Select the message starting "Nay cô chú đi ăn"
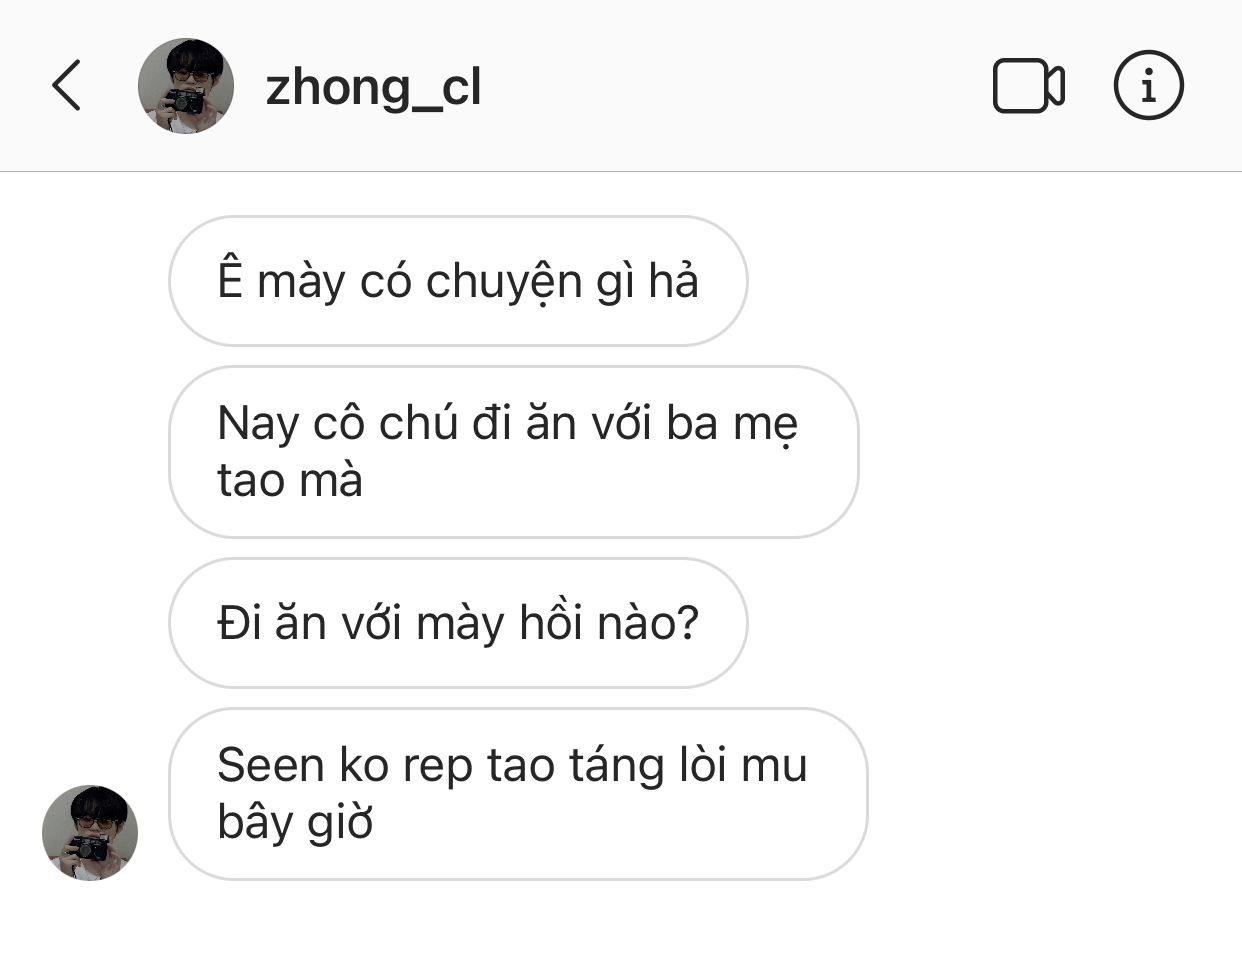Image resolution: width=1242 pixels, height=962 pixels. coord(513,452)
